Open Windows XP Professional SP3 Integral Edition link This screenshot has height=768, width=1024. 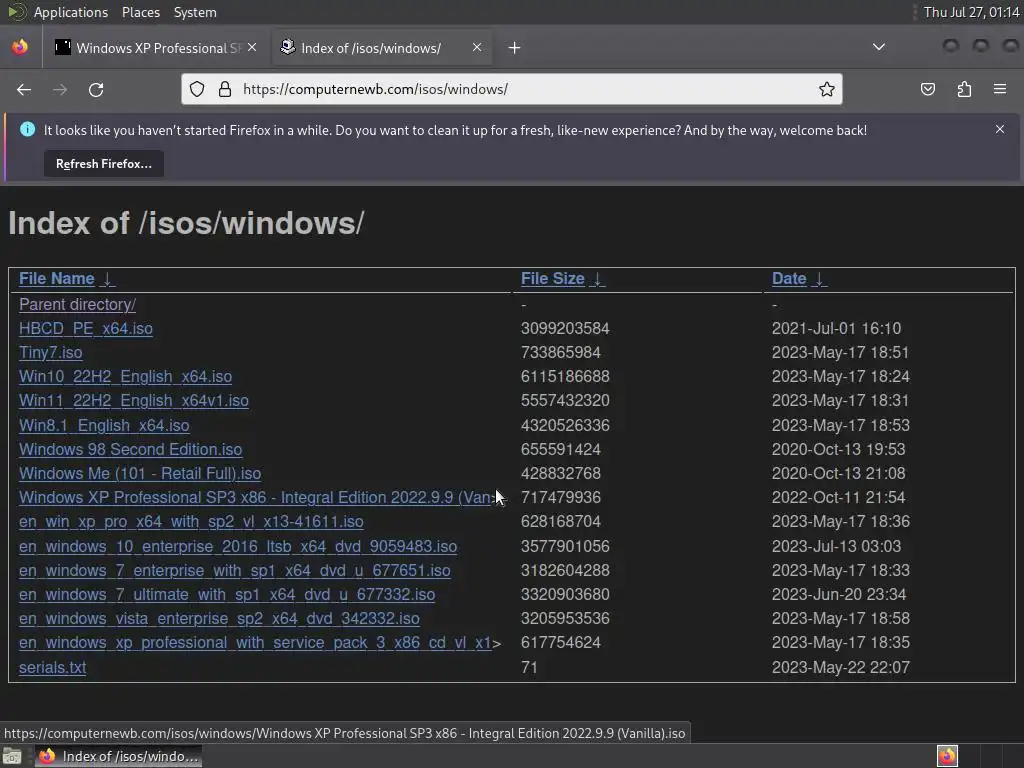coord(256,498)
